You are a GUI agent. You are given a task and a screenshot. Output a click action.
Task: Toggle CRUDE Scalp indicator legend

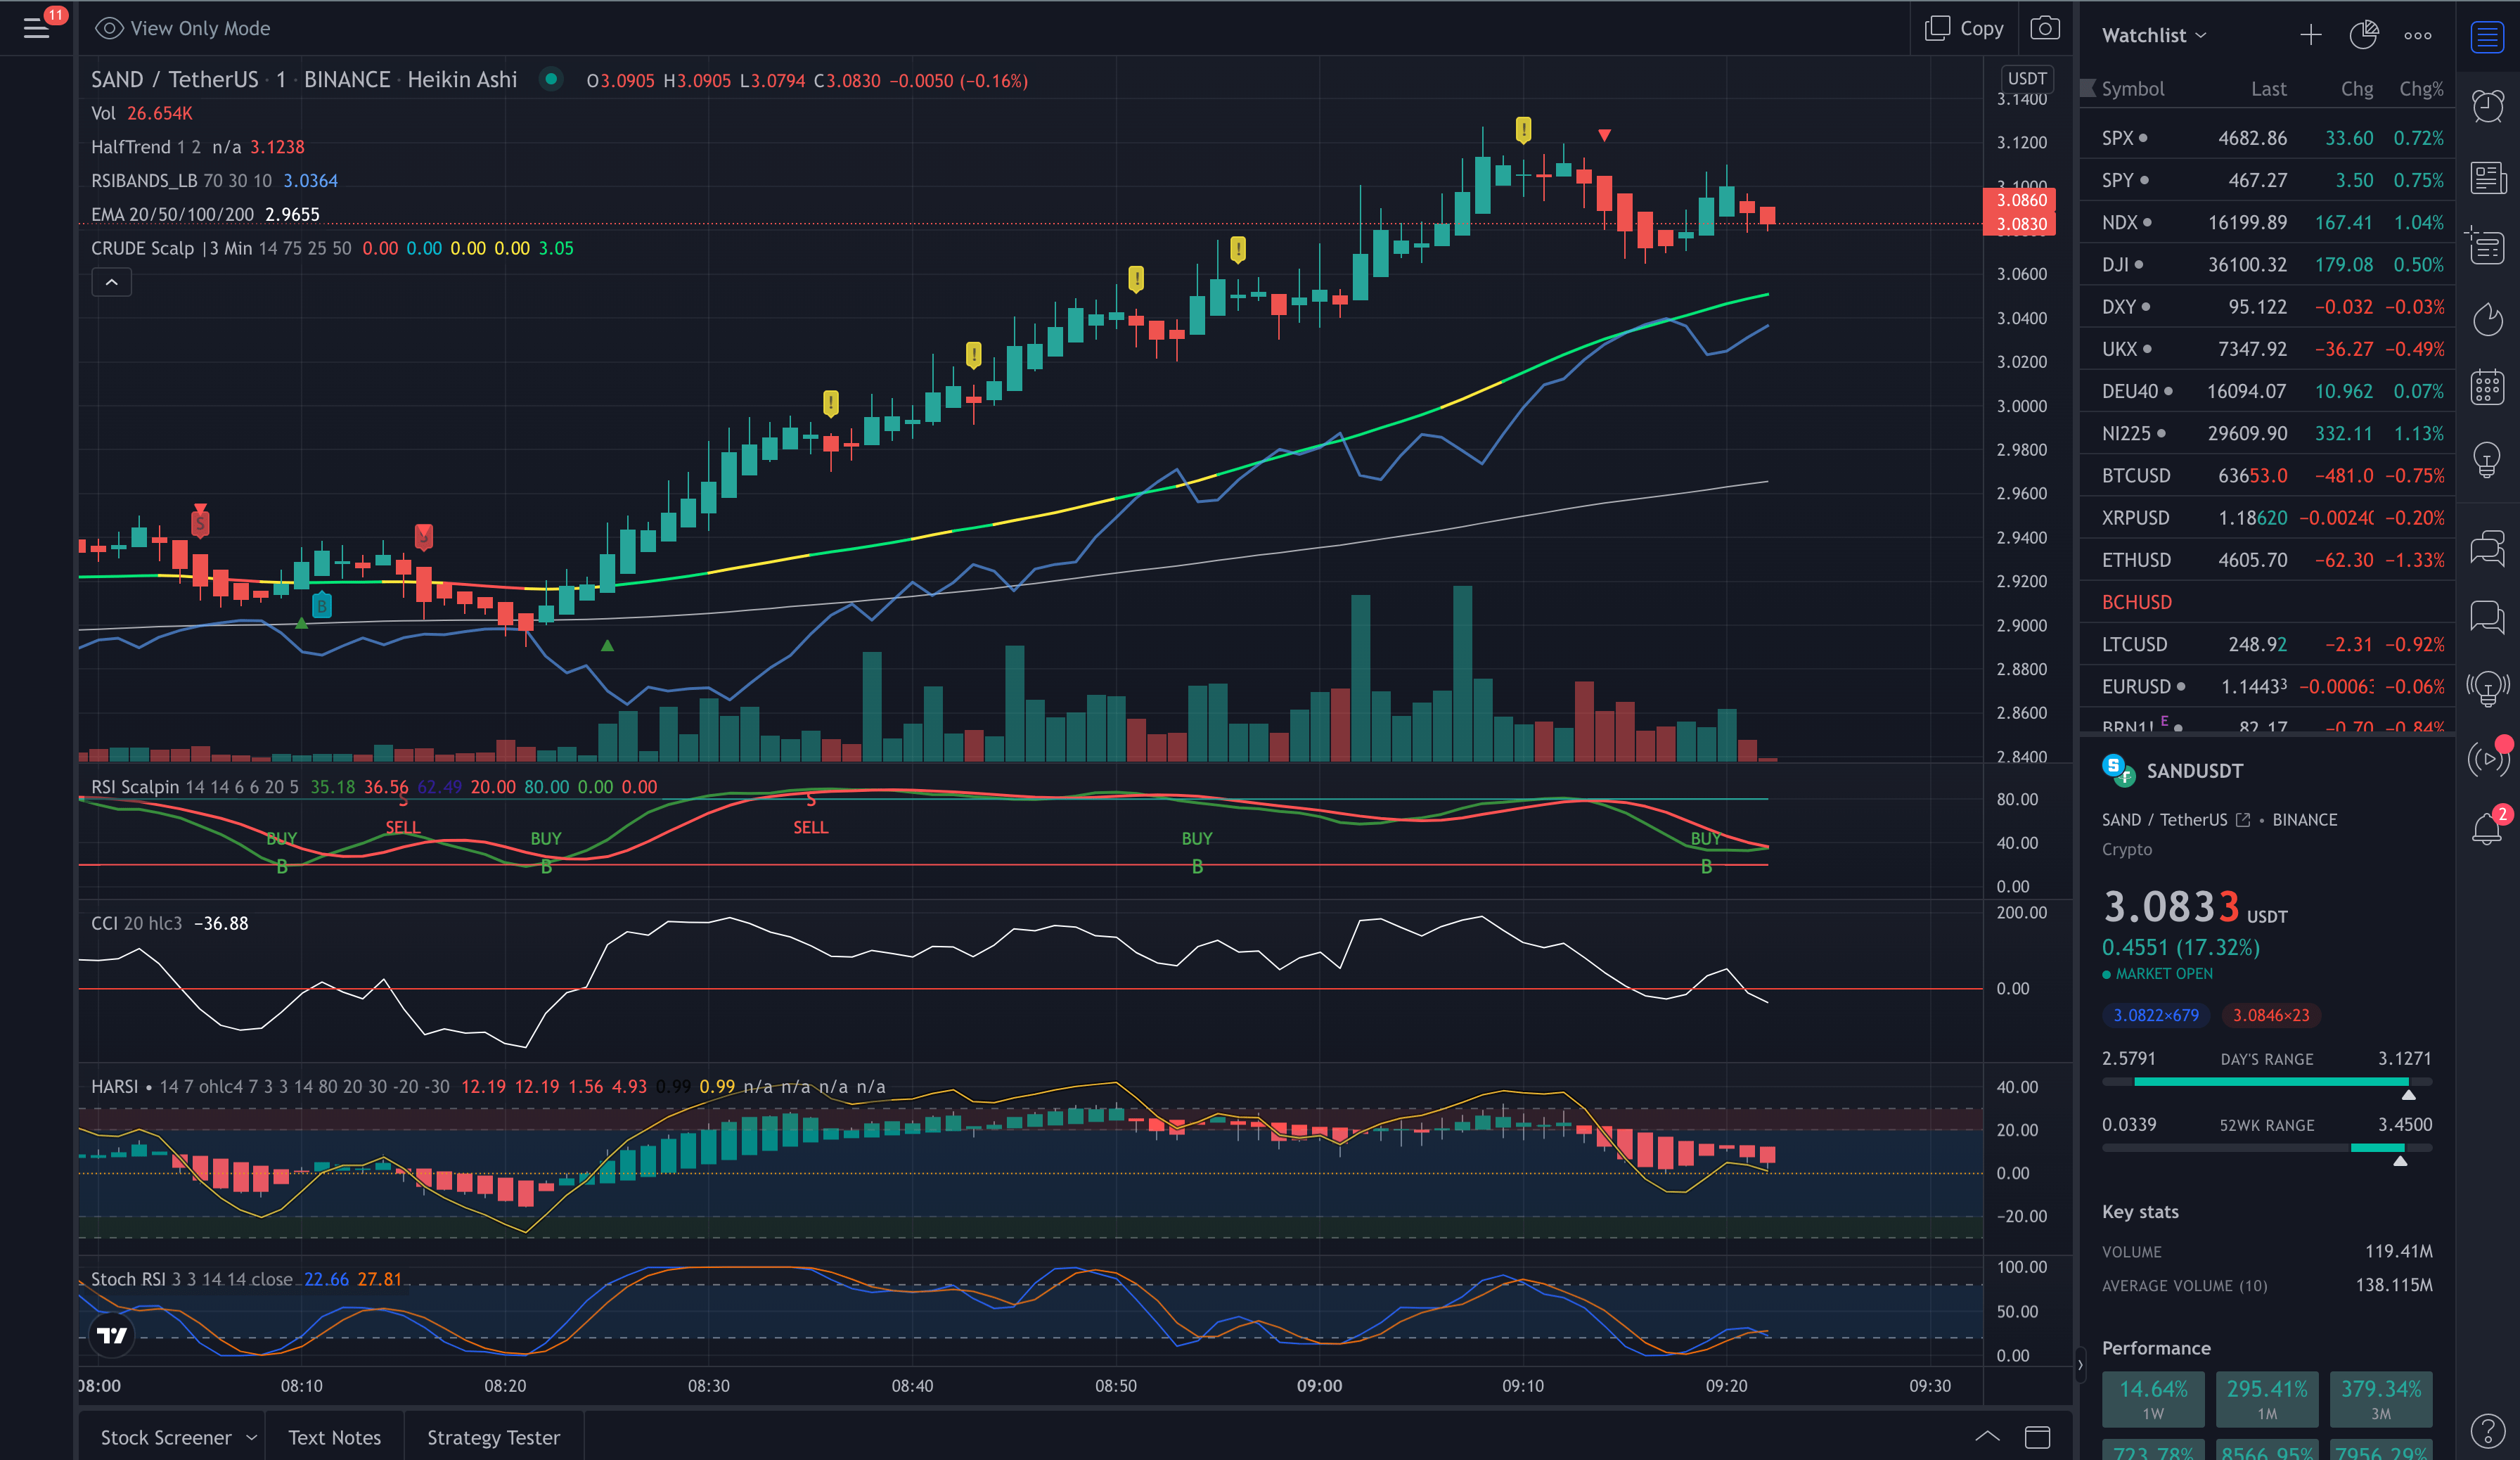coord(333,248)
